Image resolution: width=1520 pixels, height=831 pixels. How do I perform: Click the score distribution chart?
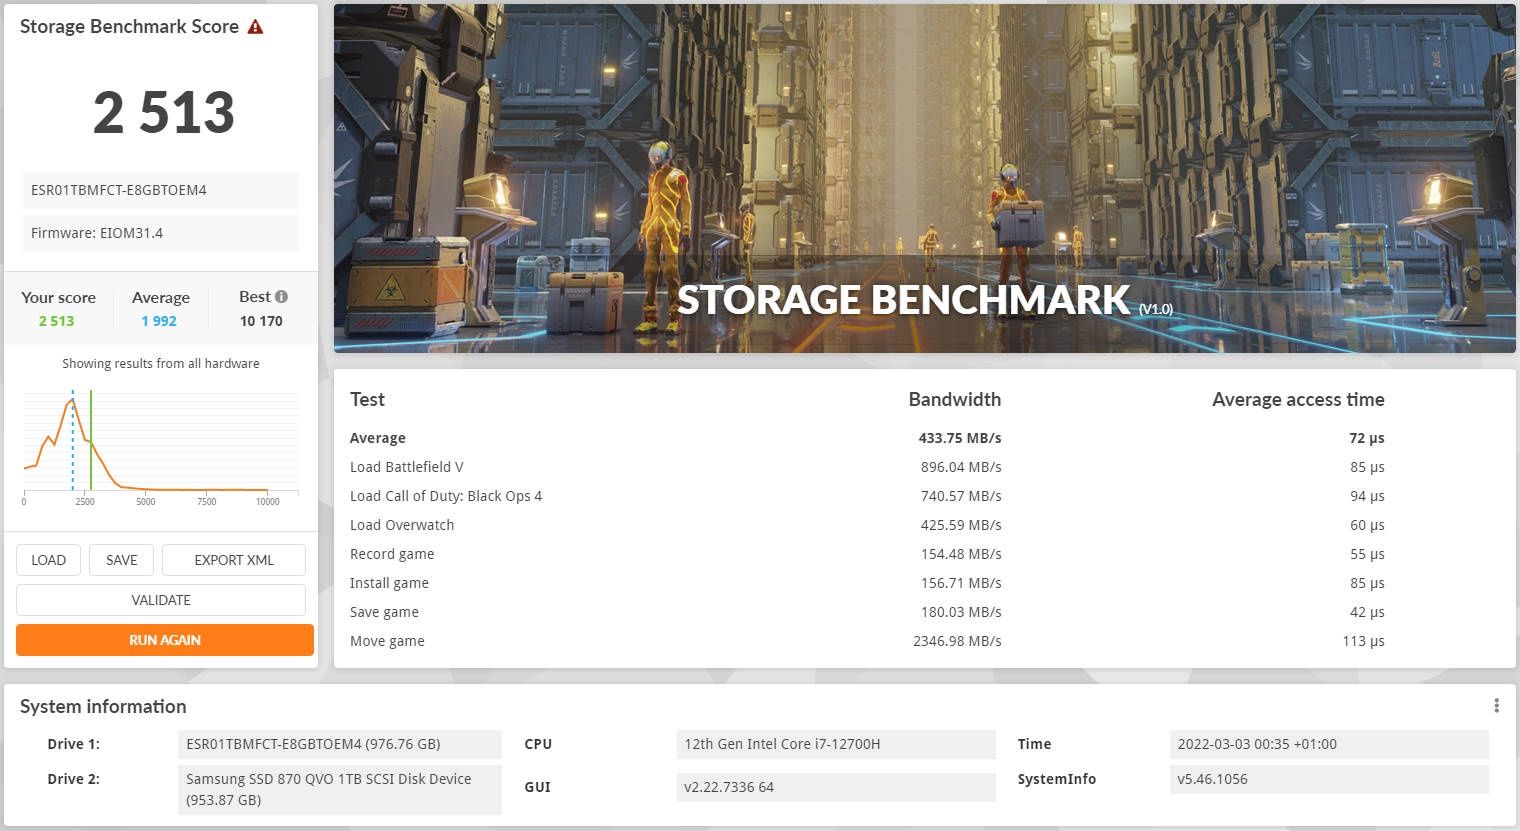(x=161, y=448)
